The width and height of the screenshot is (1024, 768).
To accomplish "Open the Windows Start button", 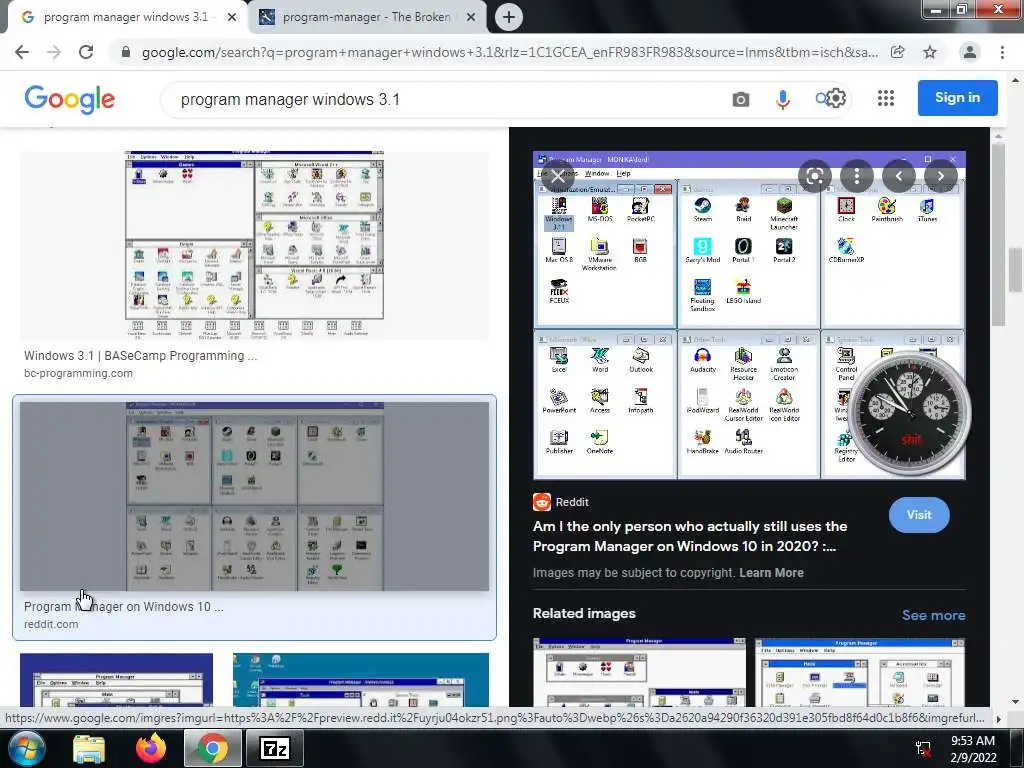I will coord(24,748).
